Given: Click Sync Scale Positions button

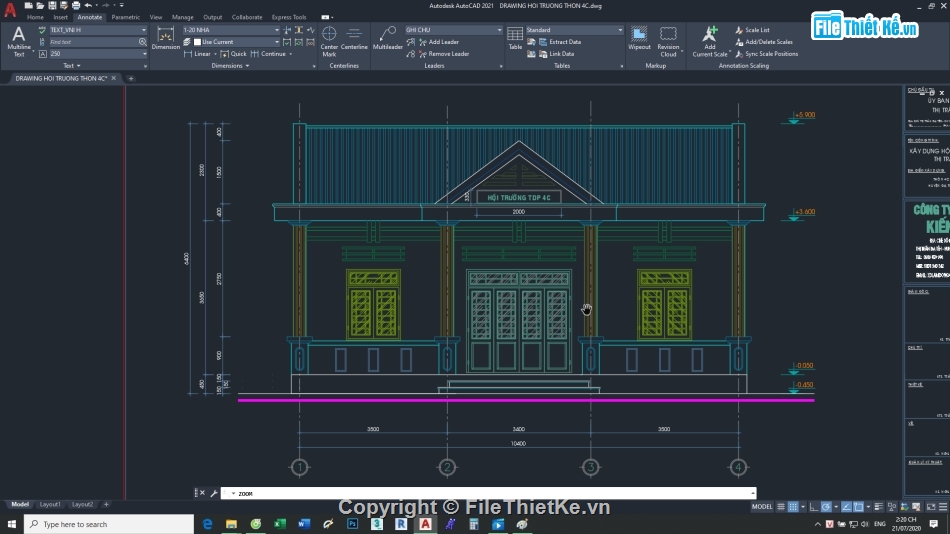Looking at the screenshot, I should click(766, 54).
